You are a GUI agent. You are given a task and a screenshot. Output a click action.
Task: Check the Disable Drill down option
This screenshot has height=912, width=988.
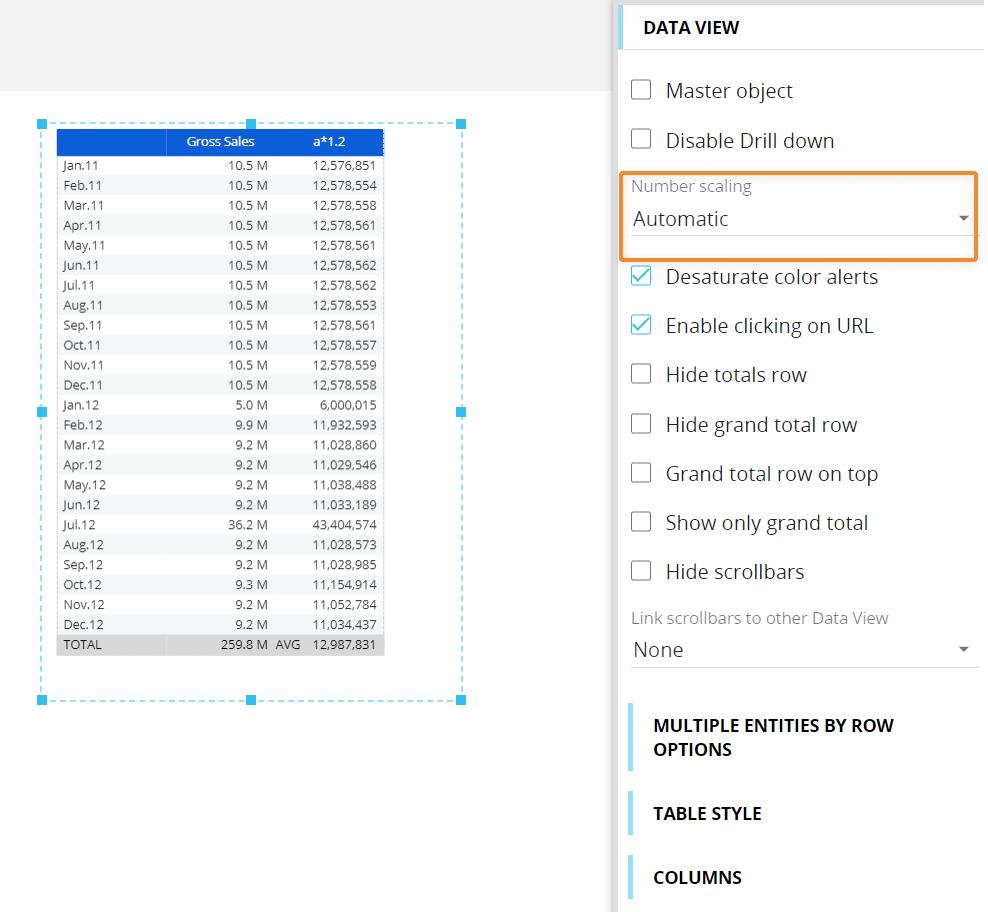pos(641,139)
